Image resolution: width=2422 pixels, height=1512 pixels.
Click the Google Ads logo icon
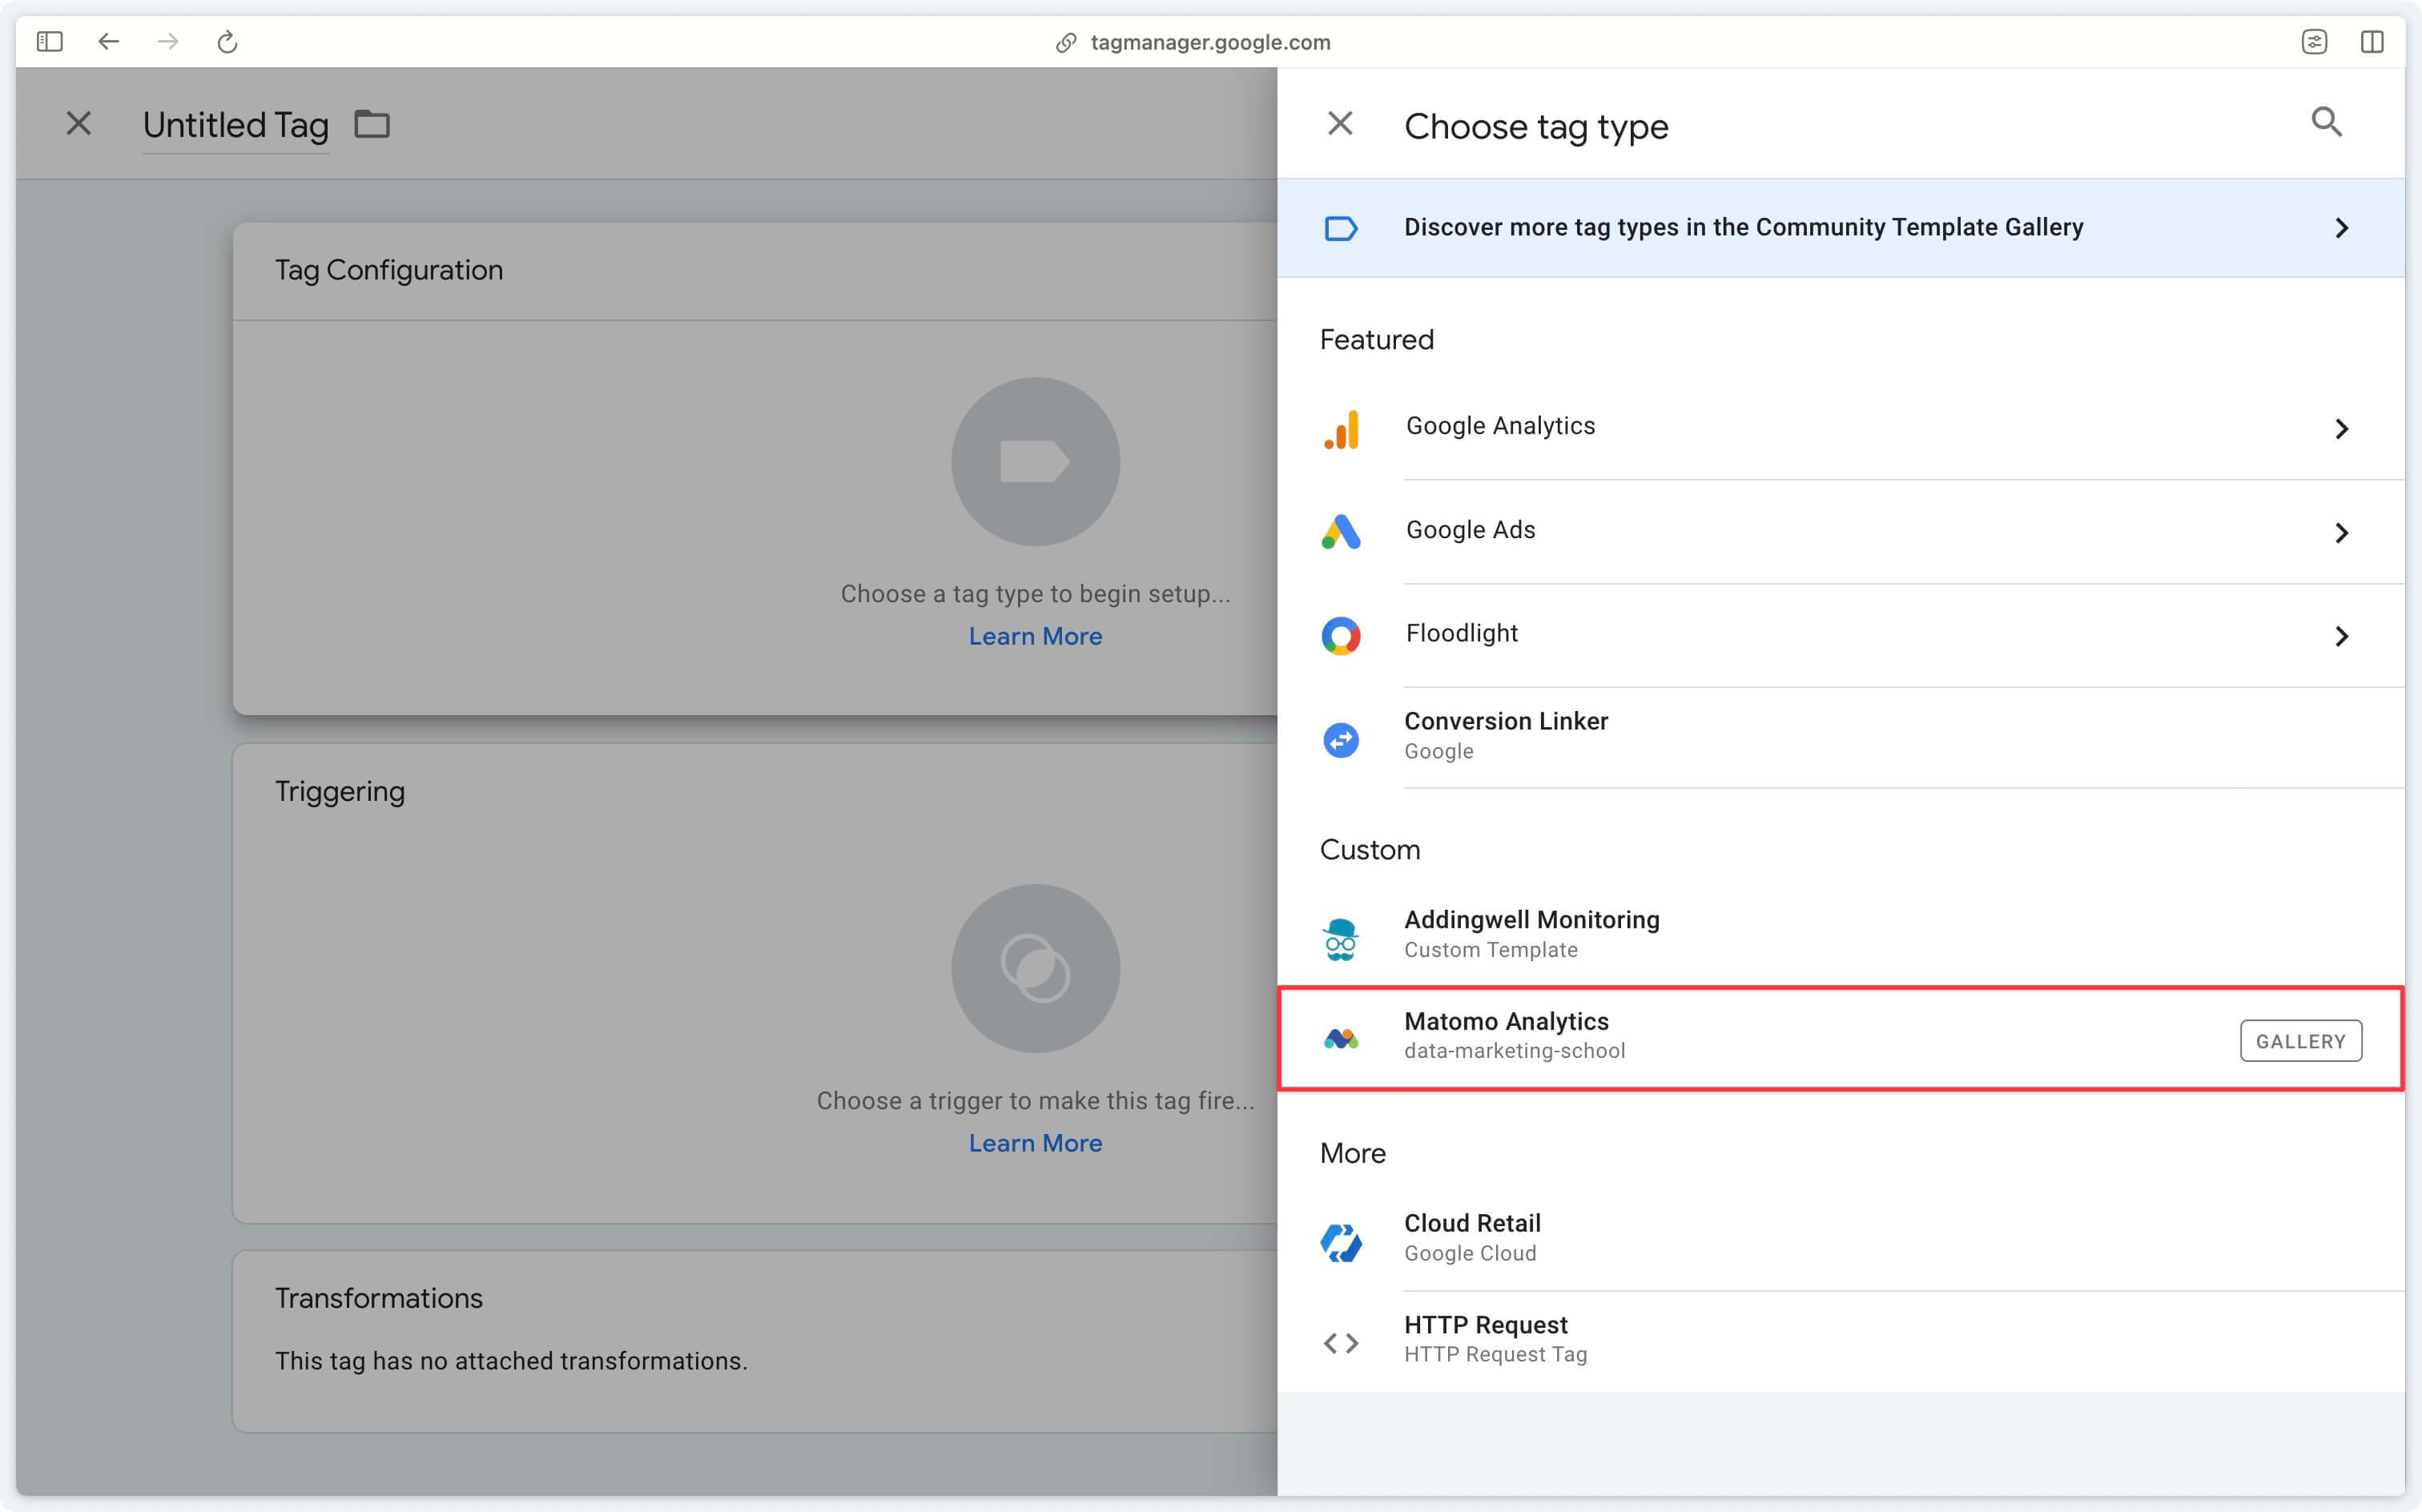1341,532
